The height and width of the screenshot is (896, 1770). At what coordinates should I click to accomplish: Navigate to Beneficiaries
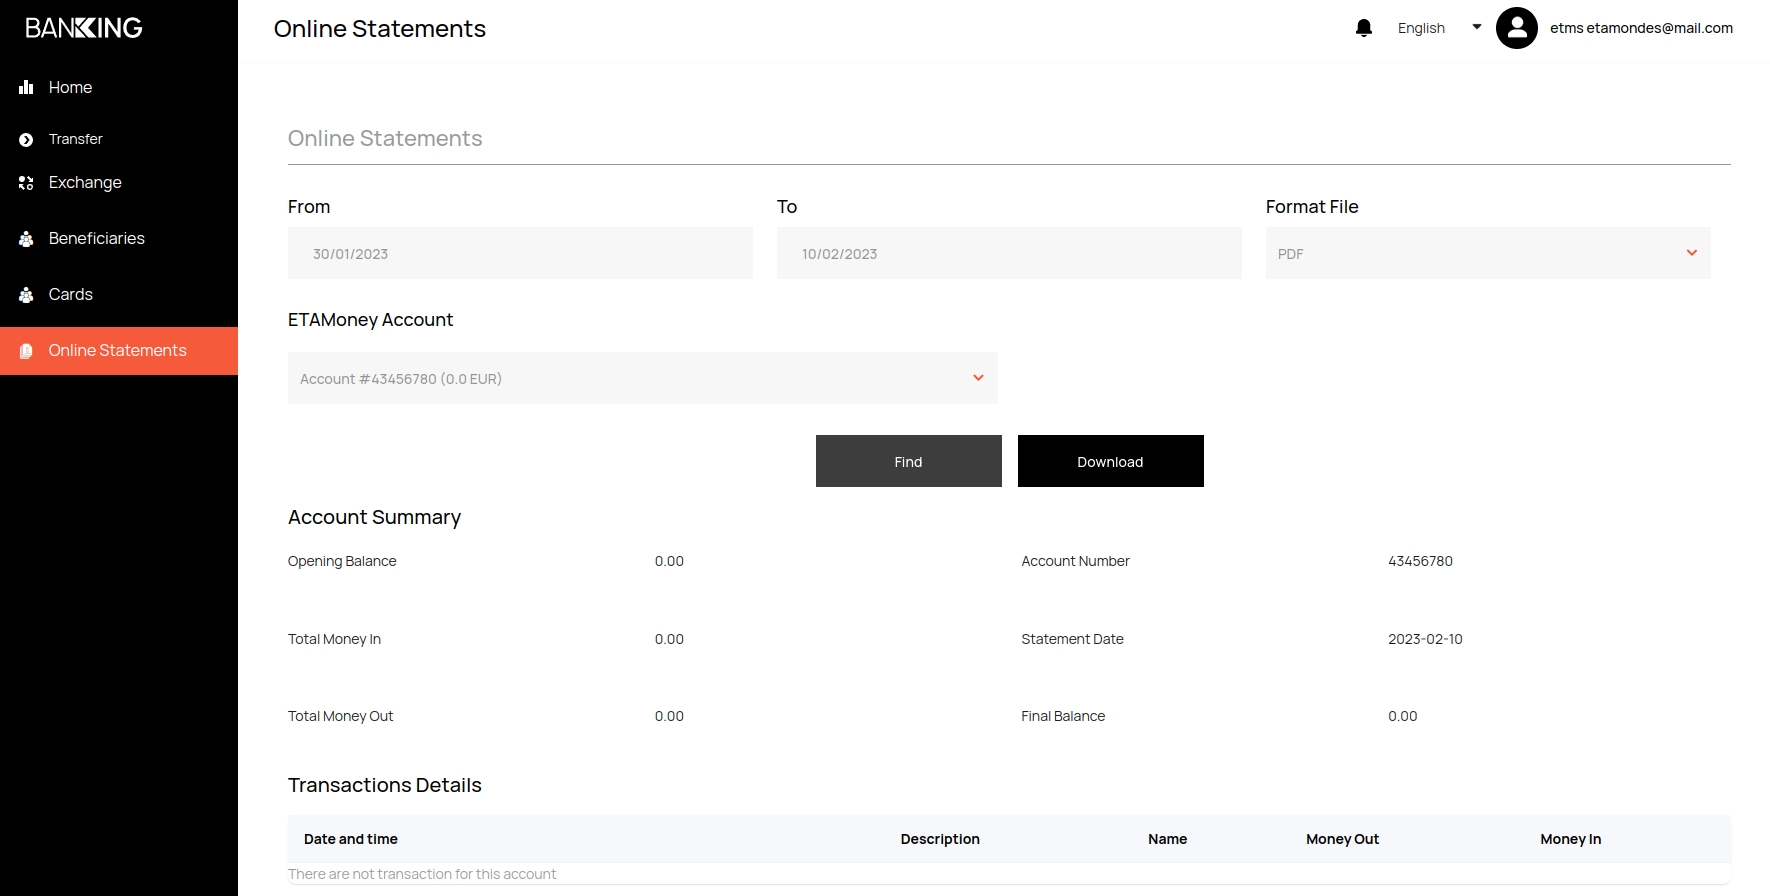tap(119, 238)
